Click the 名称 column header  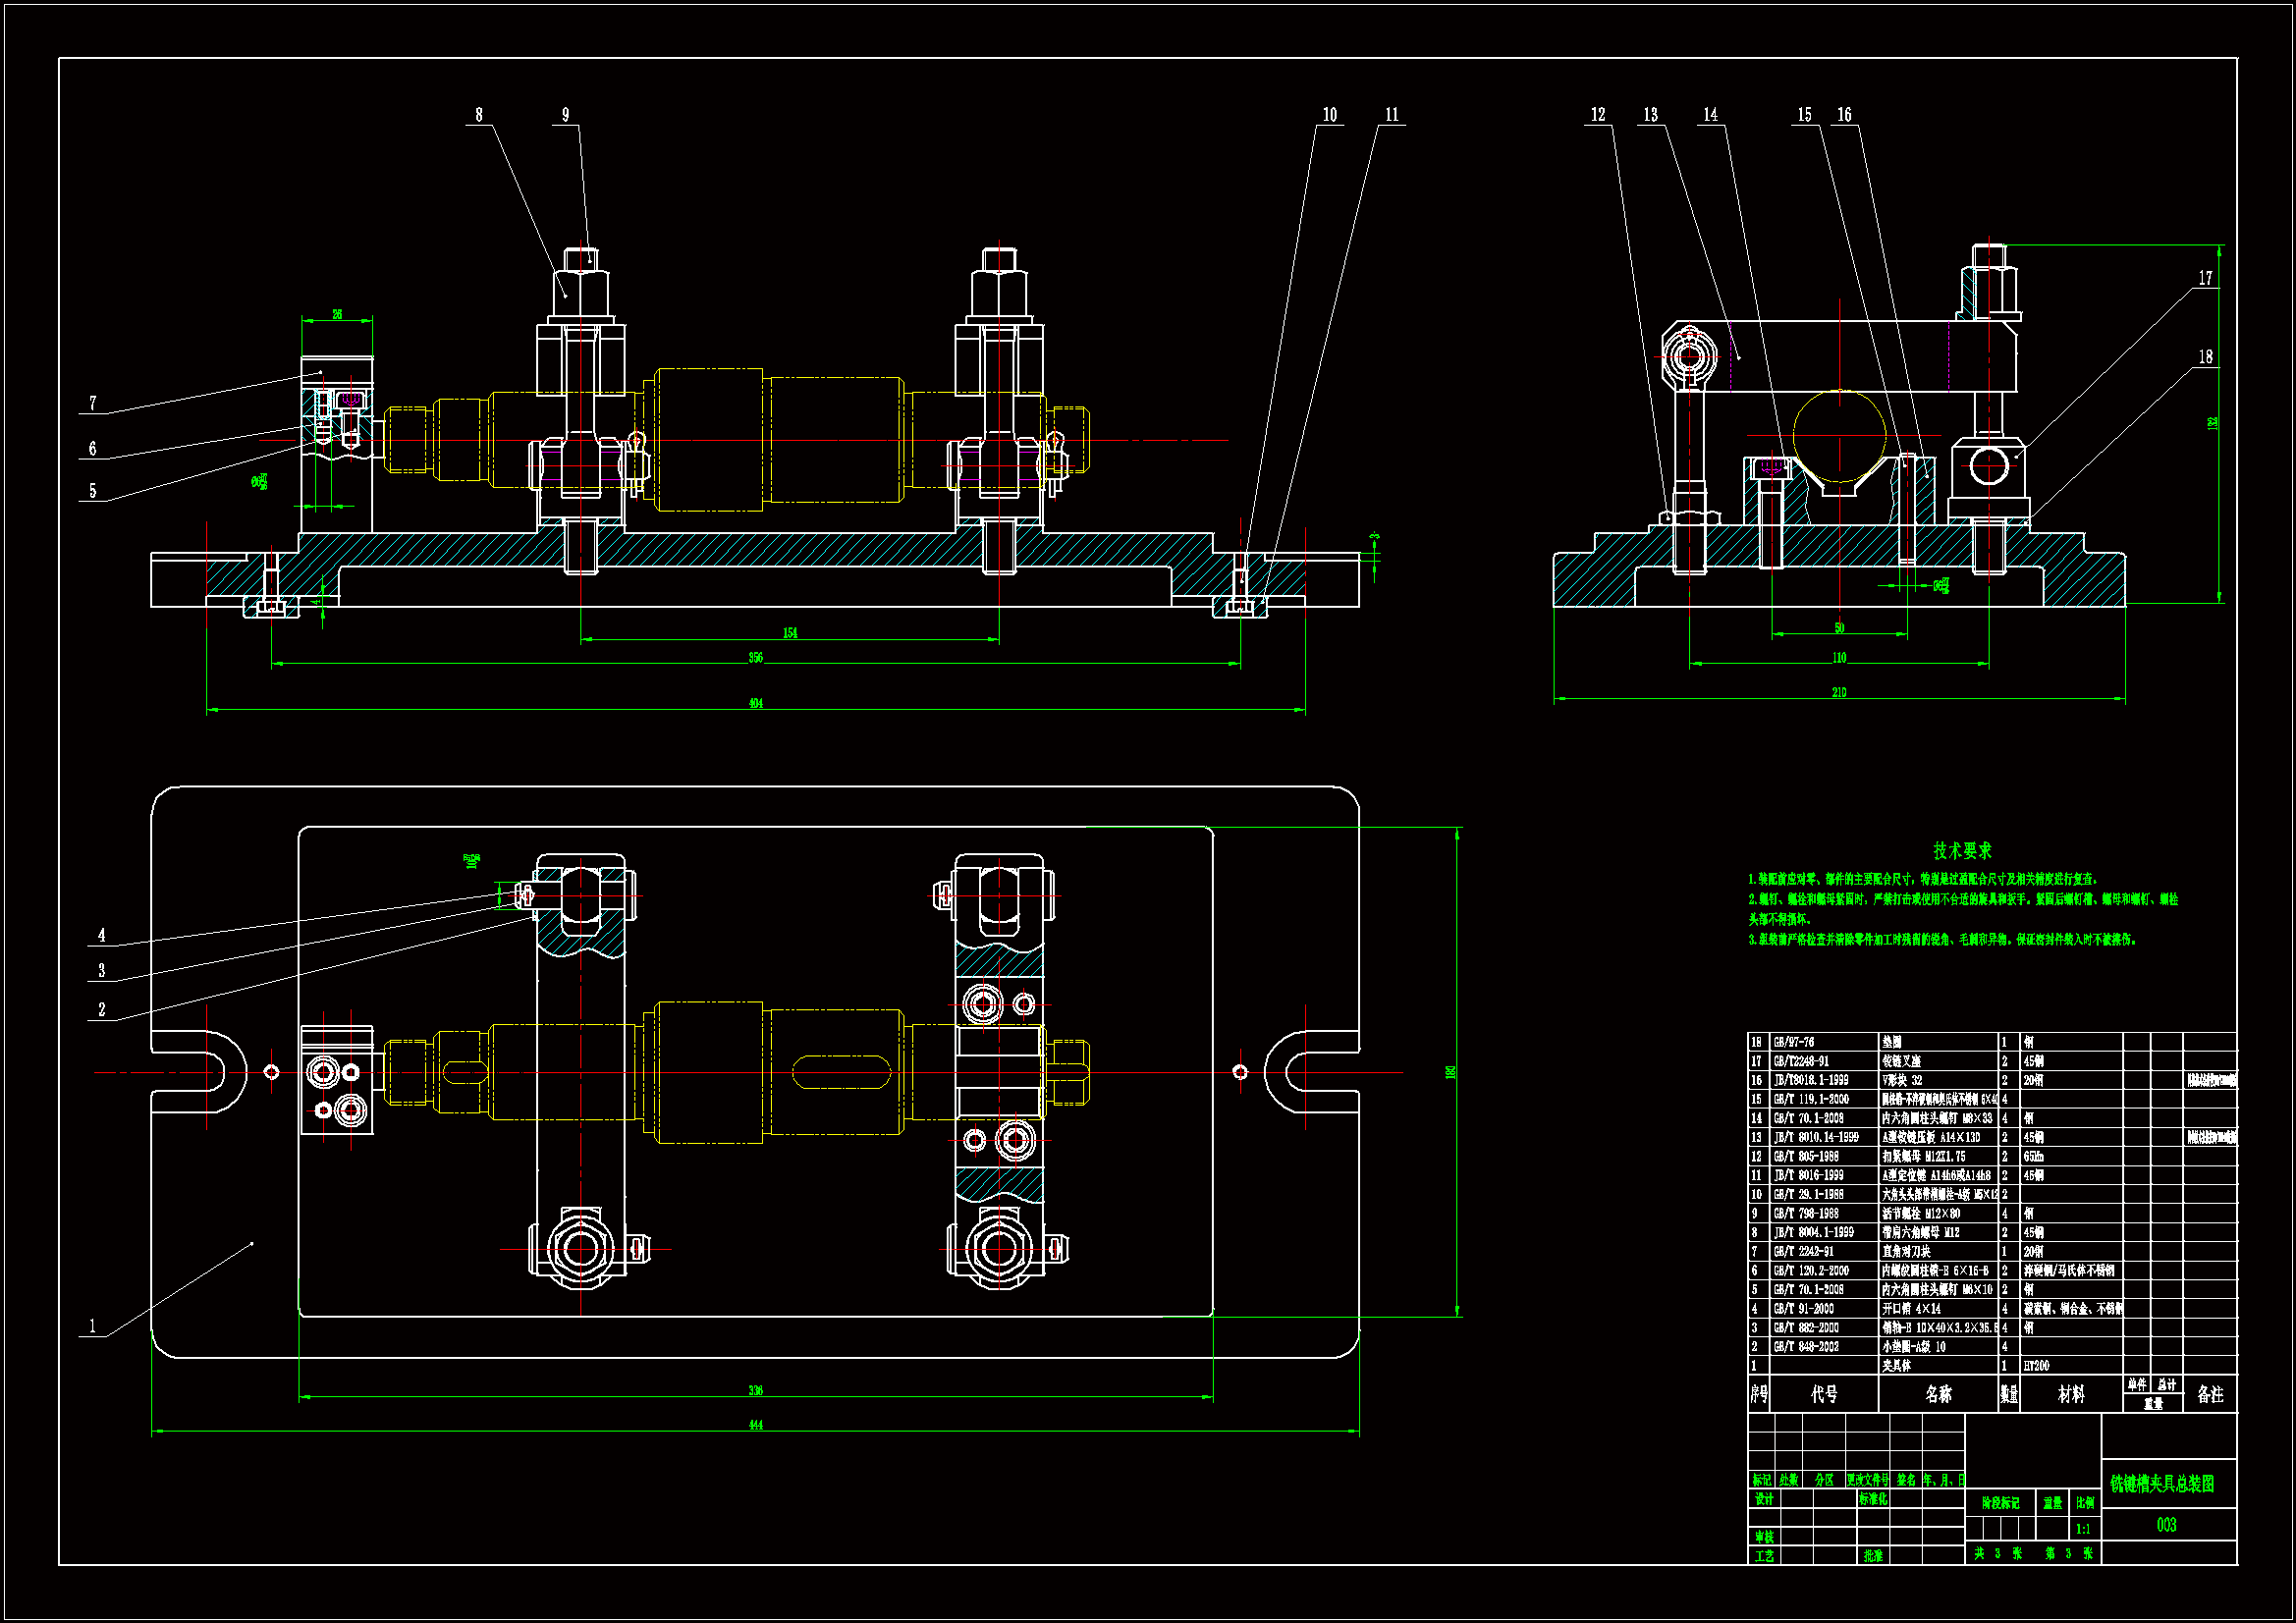point(1938,1394)
